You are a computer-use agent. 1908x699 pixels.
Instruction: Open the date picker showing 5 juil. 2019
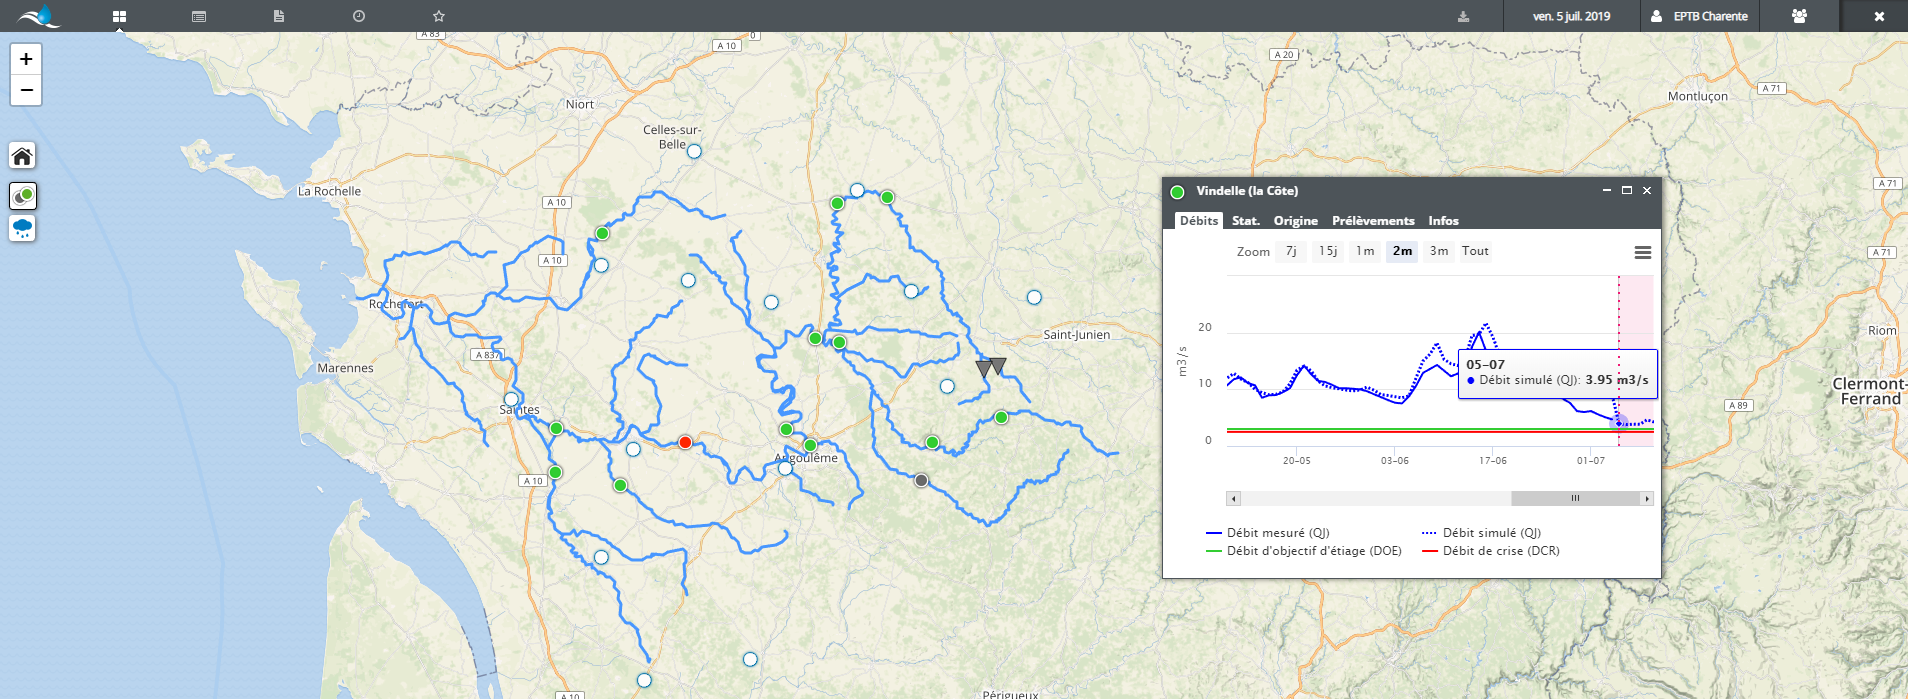1571,16
